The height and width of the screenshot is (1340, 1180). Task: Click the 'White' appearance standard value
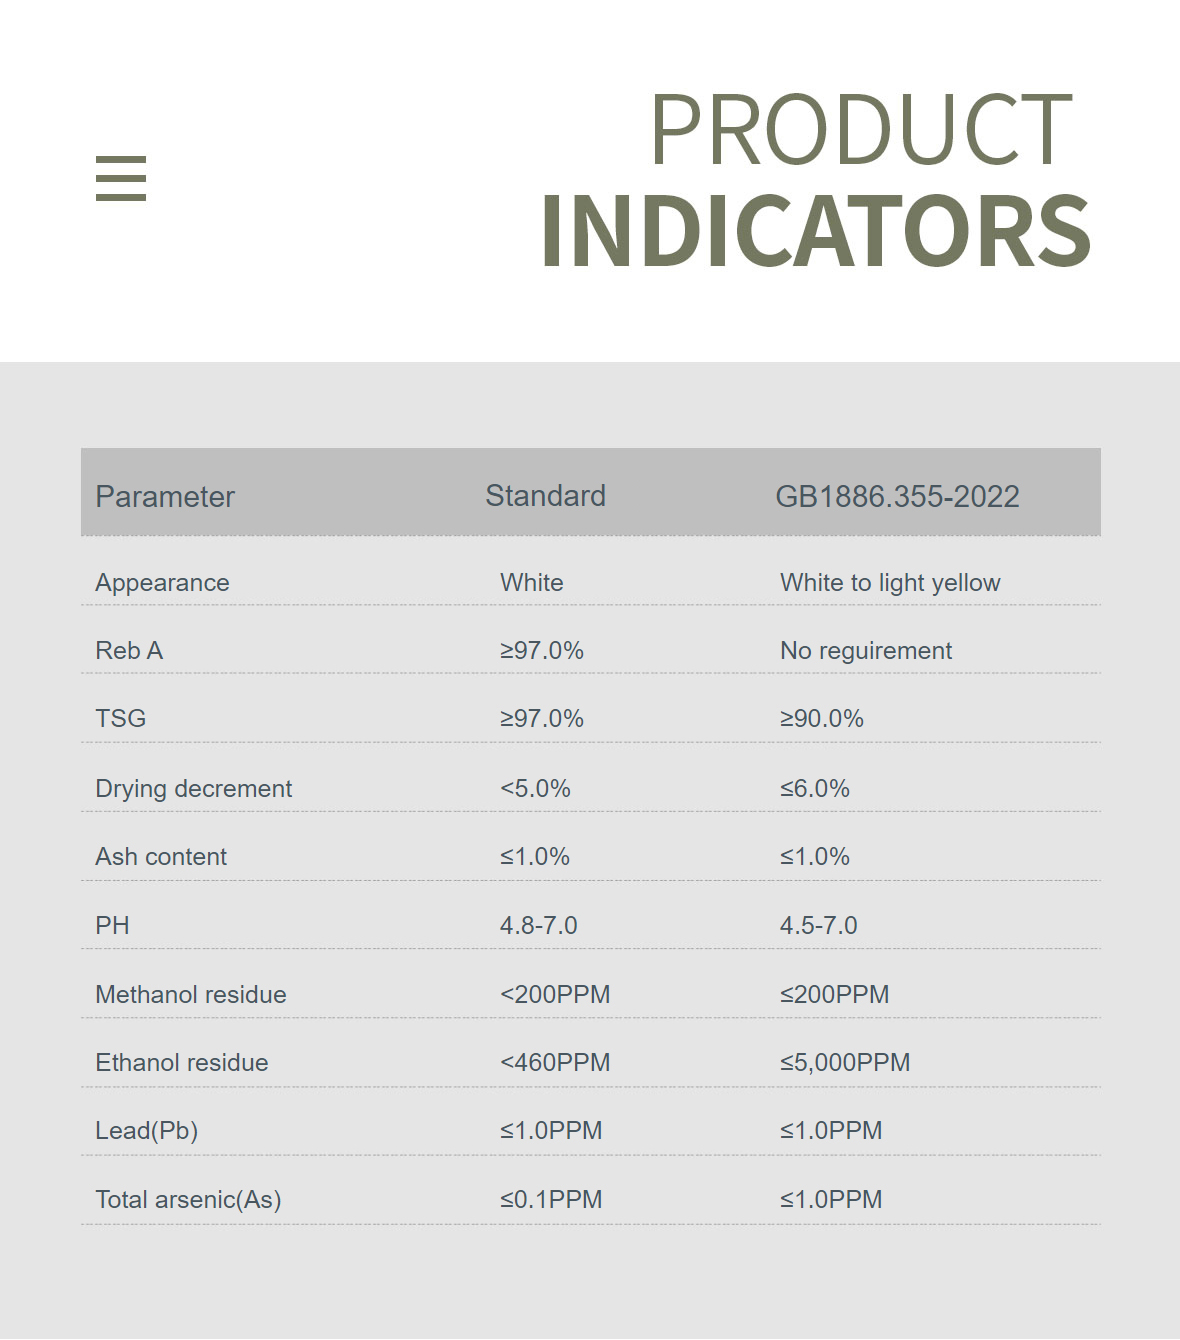[x=532, y=583]
